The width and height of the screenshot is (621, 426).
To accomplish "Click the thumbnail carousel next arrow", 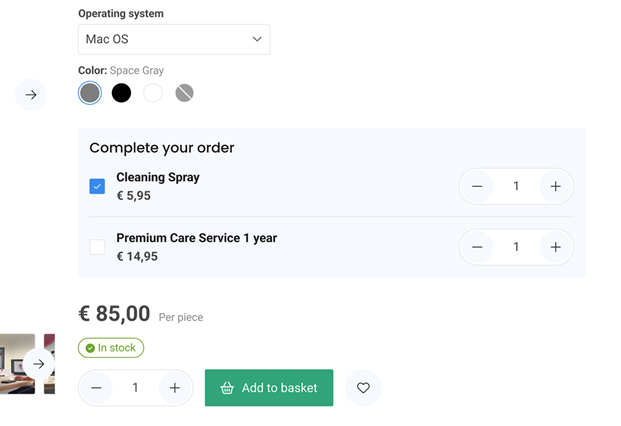I will pos(38,364).
